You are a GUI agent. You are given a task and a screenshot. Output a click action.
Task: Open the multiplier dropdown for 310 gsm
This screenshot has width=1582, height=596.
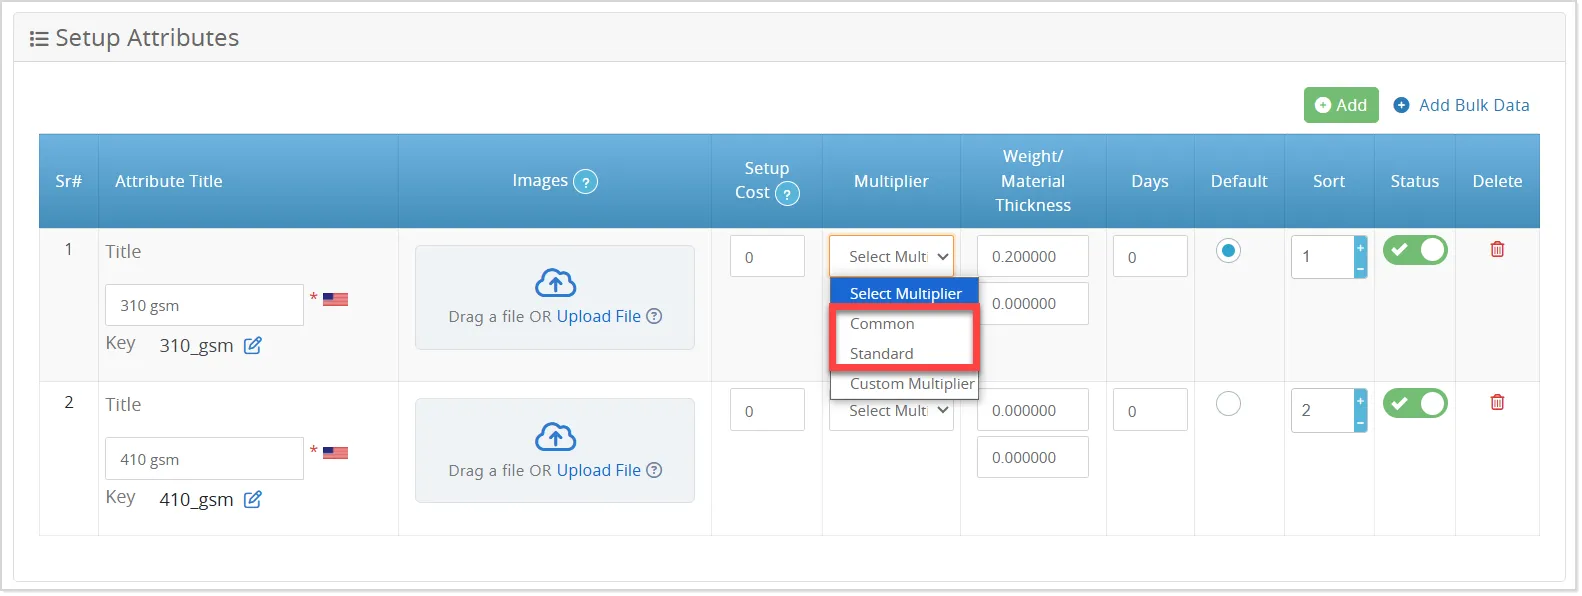(891, 256)
